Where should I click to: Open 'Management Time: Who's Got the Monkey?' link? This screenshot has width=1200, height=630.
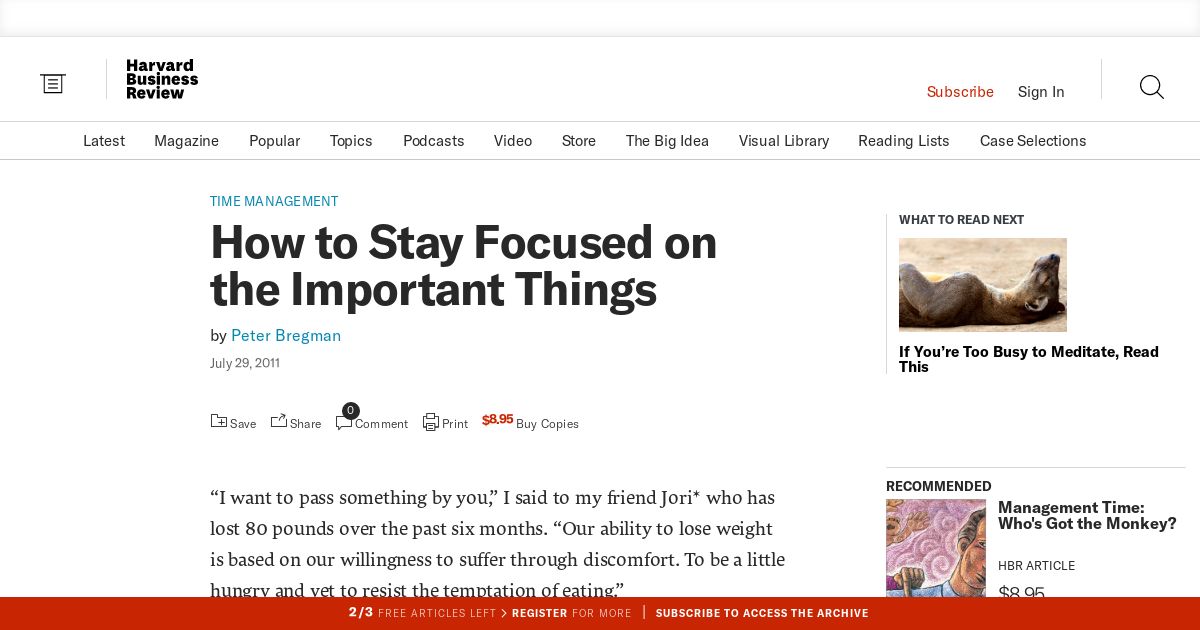pos(1087,515)
